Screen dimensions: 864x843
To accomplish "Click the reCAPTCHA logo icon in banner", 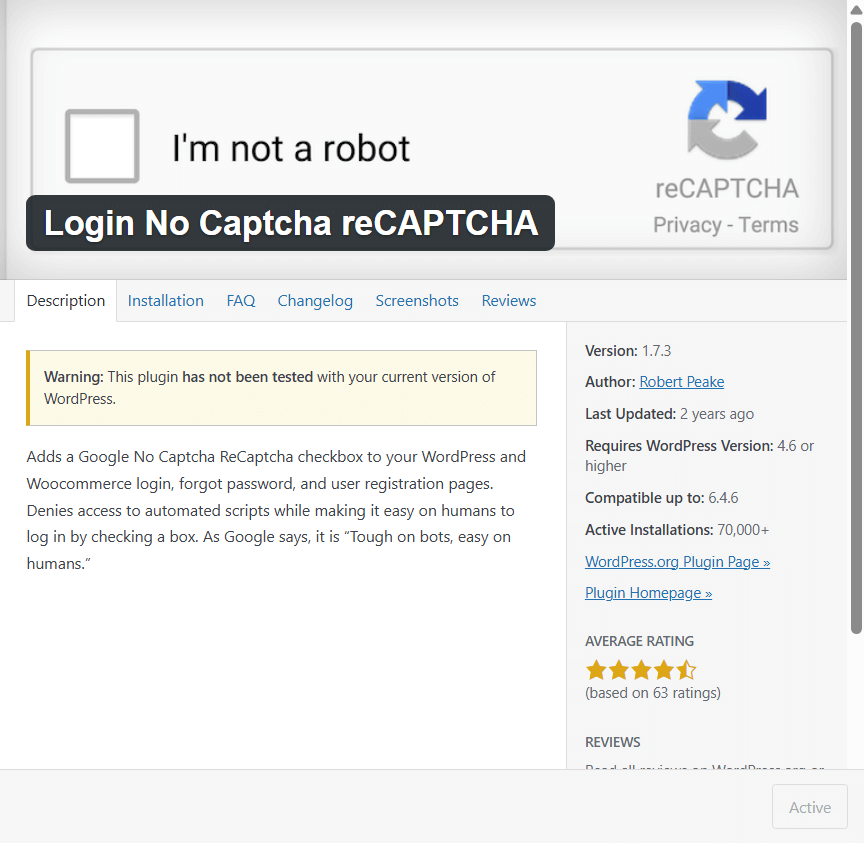I will click(727, 120).
